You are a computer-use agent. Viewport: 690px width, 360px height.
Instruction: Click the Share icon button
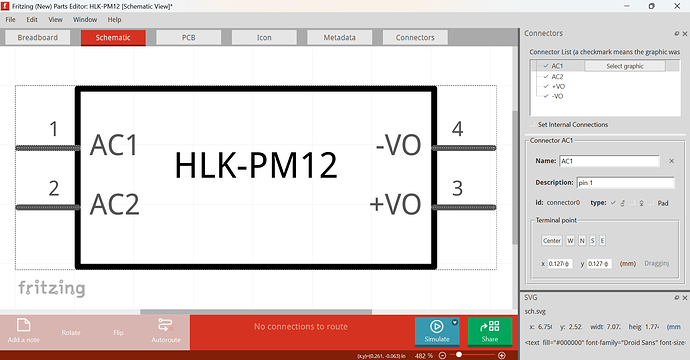(490, 331)
